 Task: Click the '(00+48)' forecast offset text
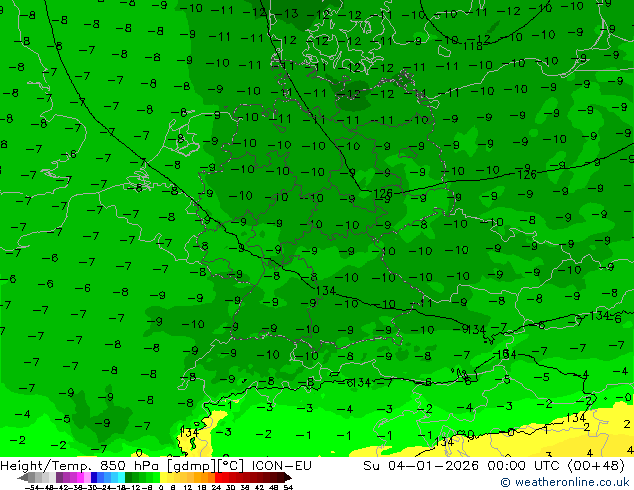597,466
